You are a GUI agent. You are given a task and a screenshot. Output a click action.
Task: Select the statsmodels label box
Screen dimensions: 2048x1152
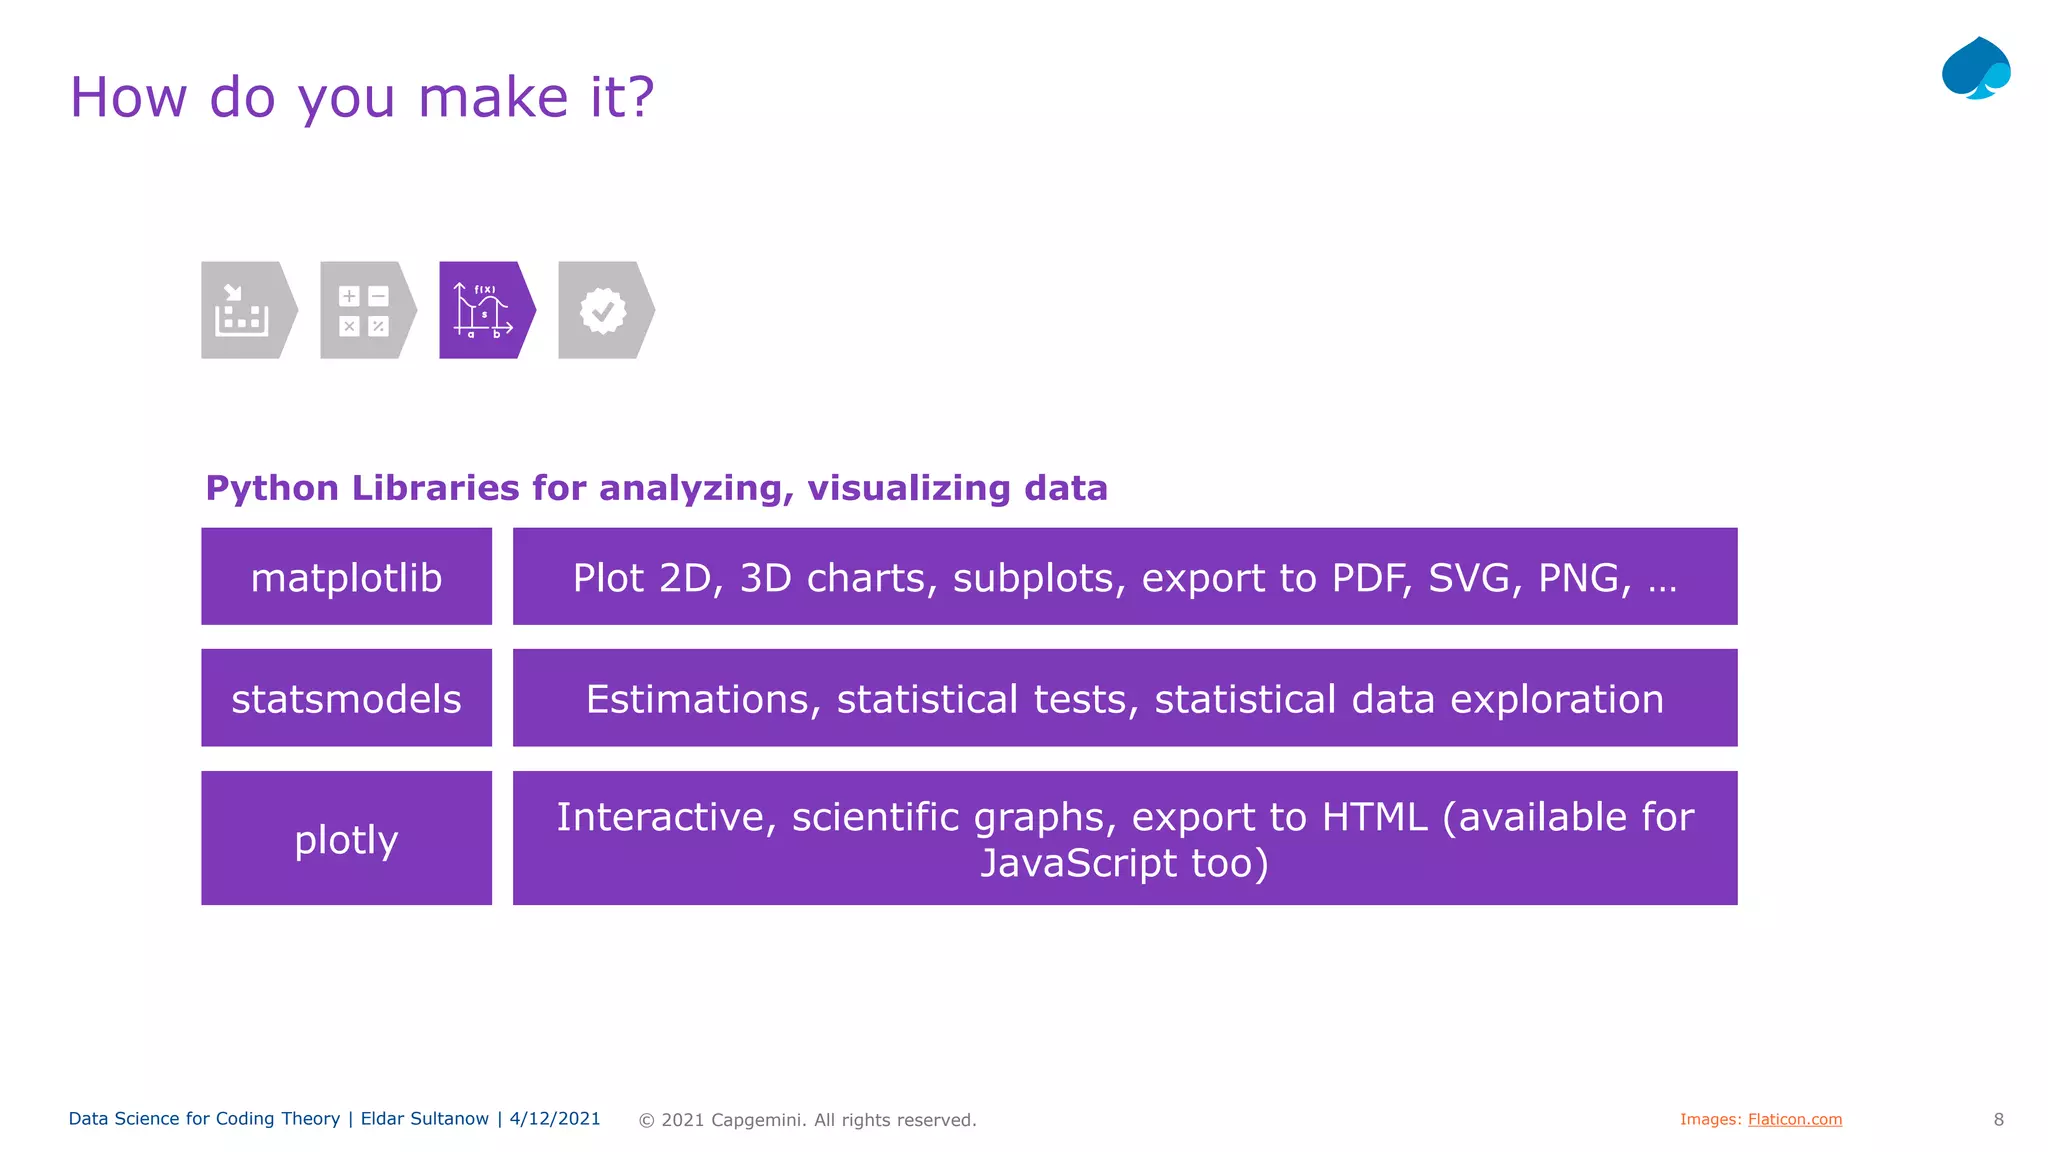click(x=346, y=697)
